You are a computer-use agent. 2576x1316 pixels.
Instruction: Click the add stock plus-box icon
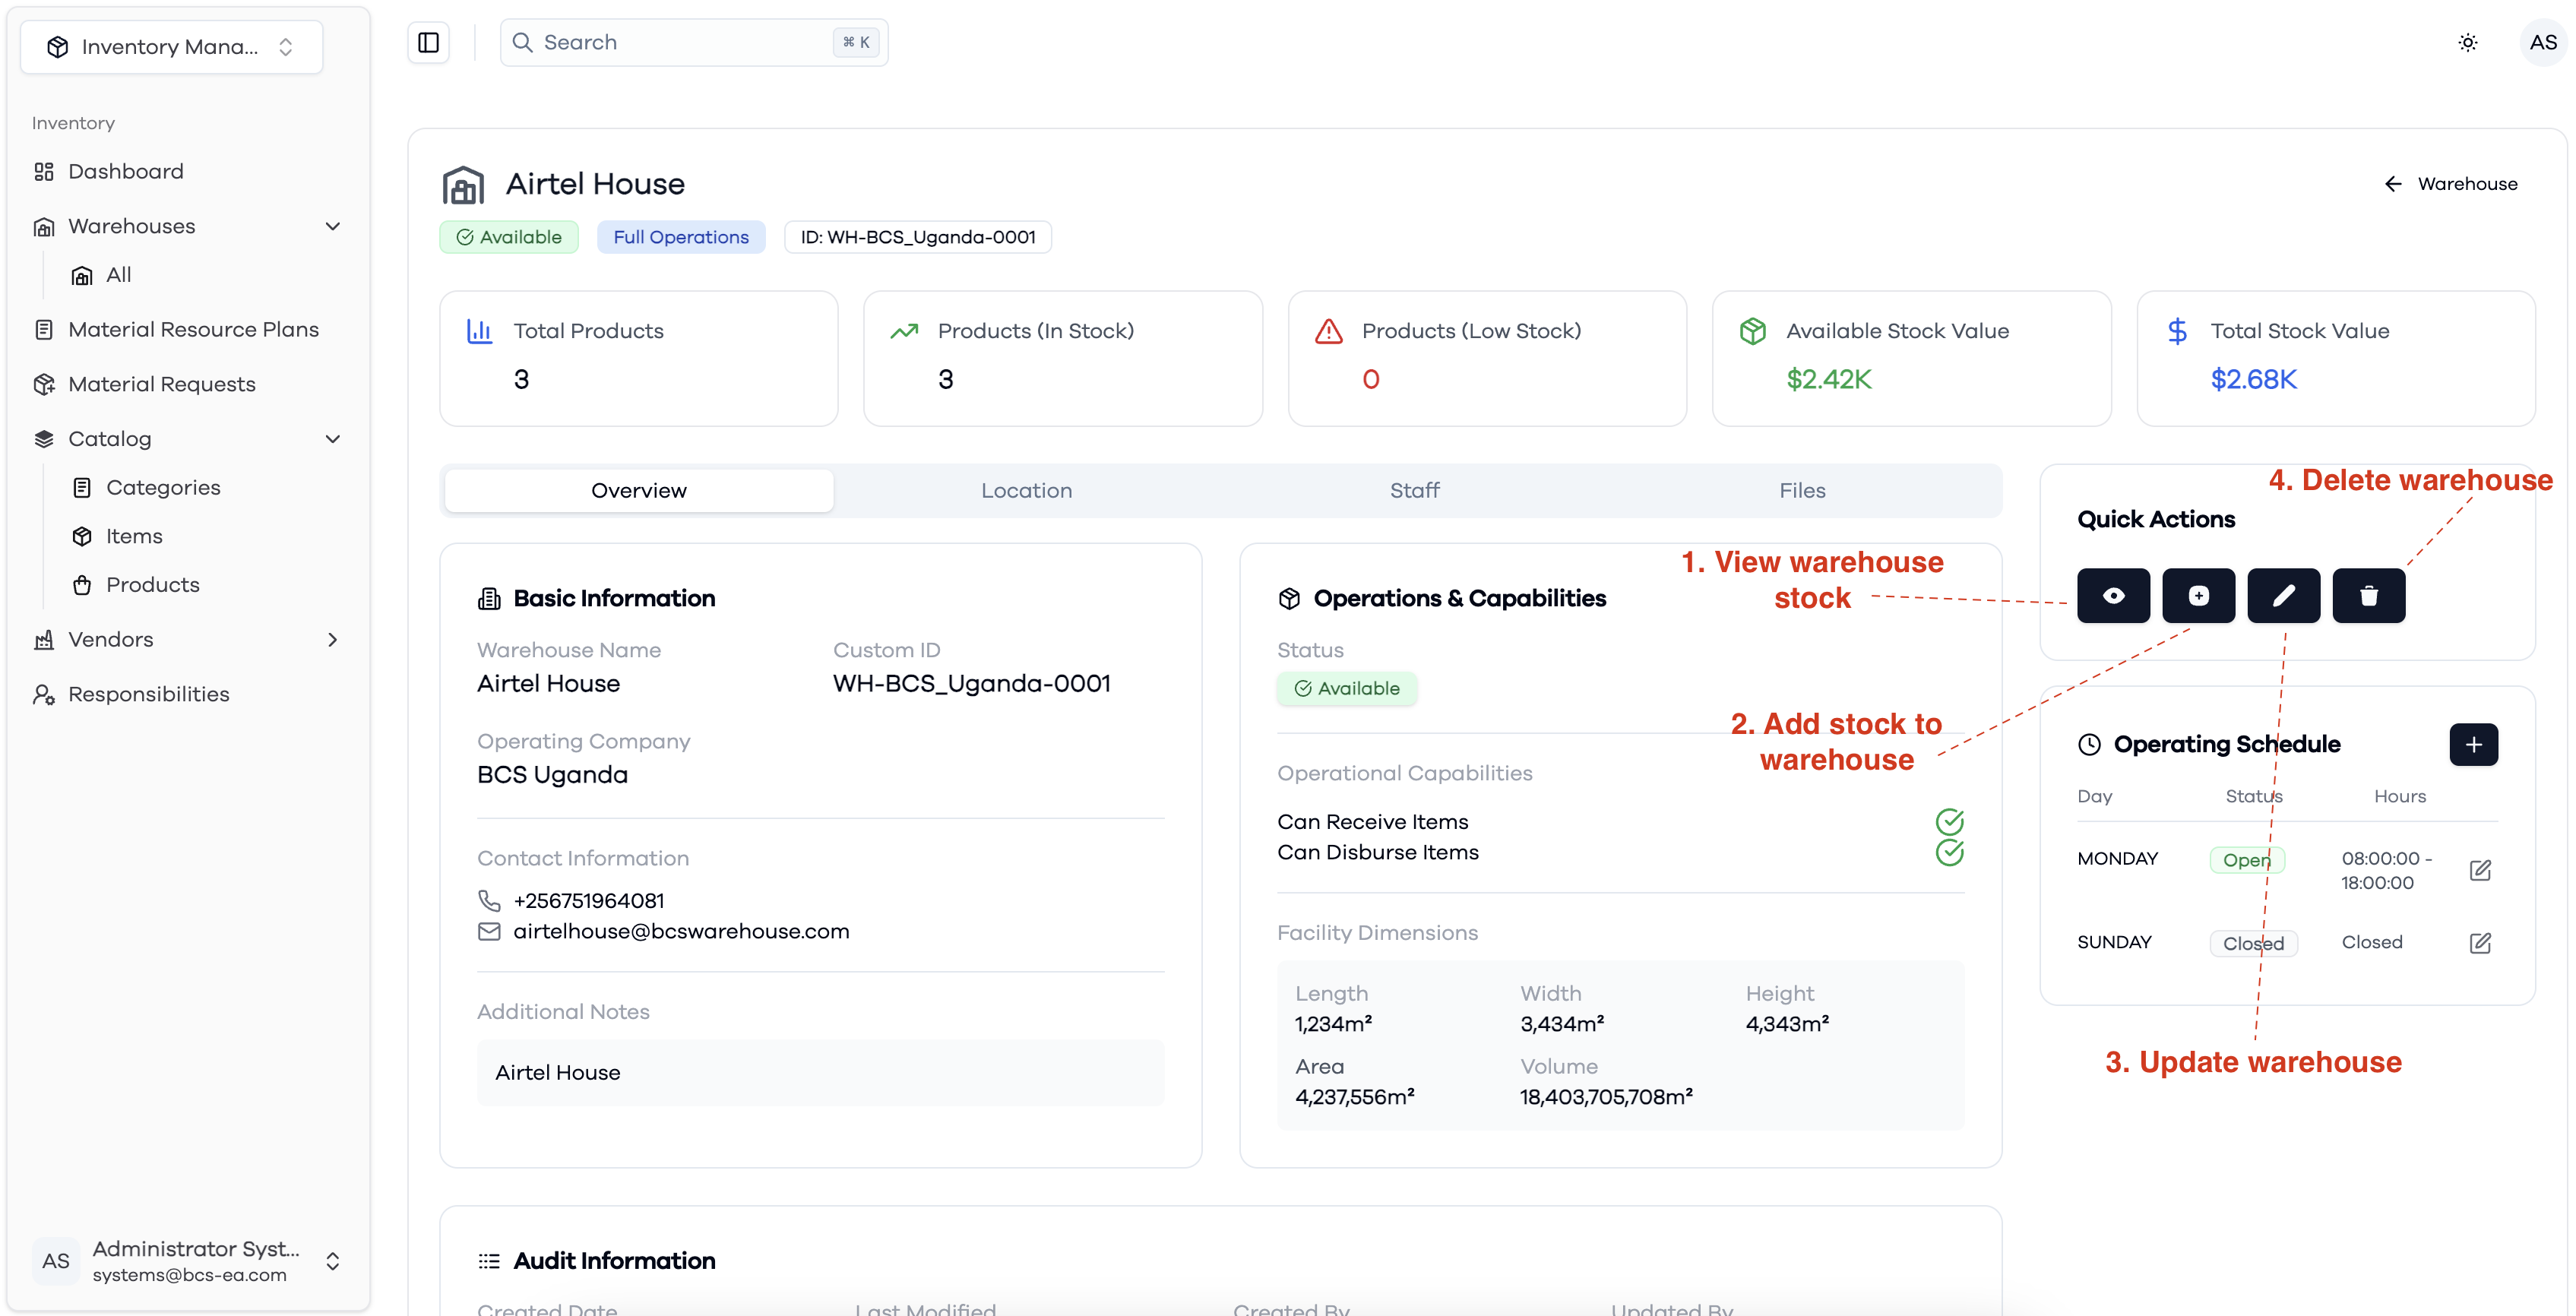point(2198,596)
